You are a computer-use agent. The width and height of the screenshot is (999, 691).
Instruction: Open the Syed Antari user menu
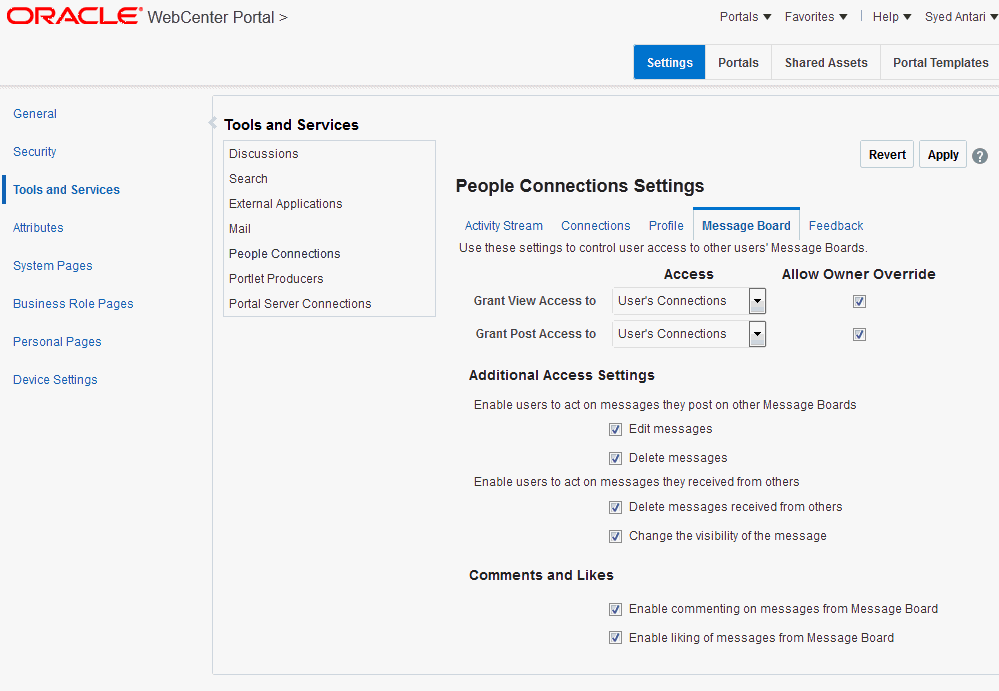[961, 17]
